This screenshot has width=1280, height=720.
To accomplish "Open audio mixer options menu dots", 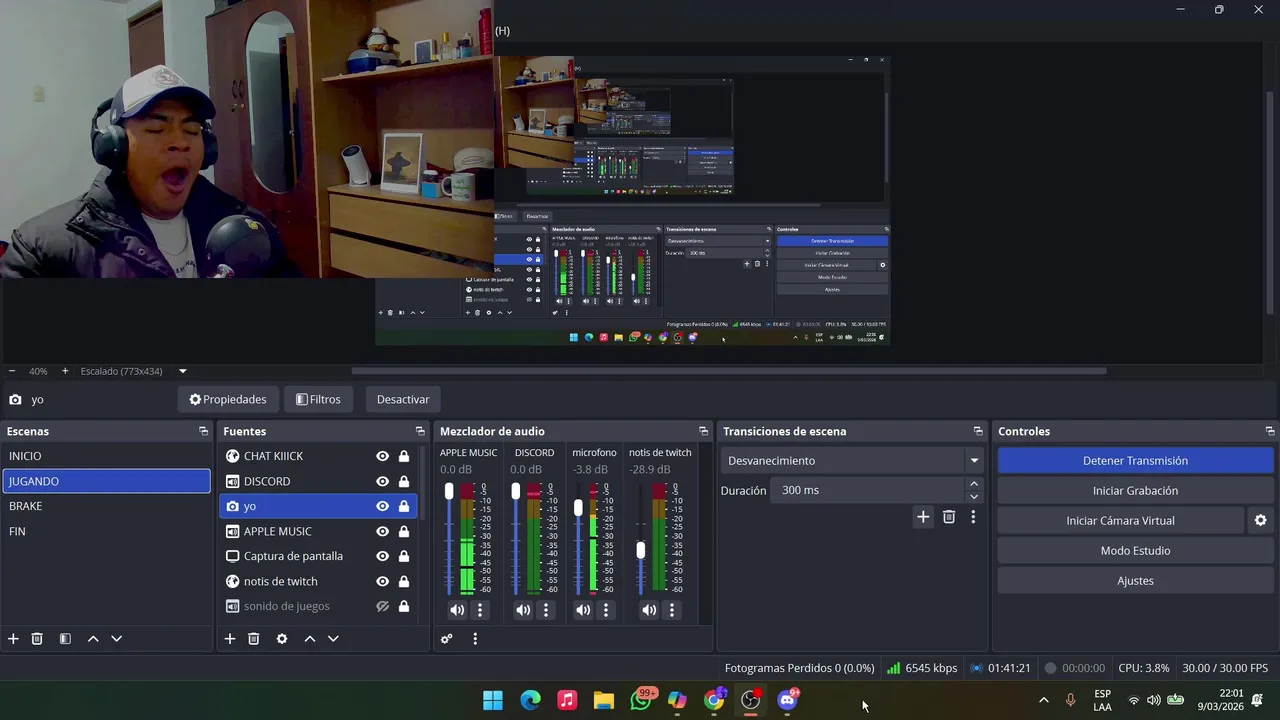I will [475, 639].
